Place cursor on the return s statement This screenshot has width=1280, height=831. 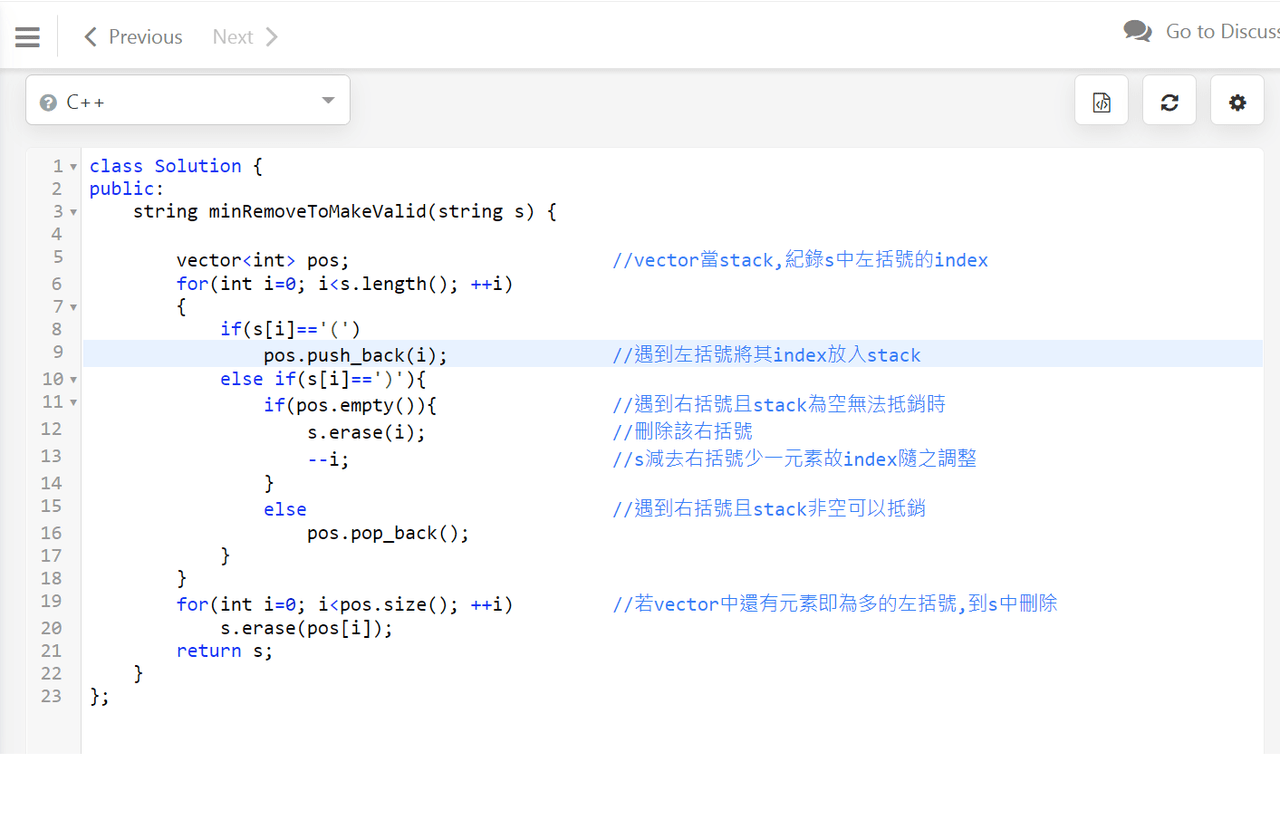[222, 650]
